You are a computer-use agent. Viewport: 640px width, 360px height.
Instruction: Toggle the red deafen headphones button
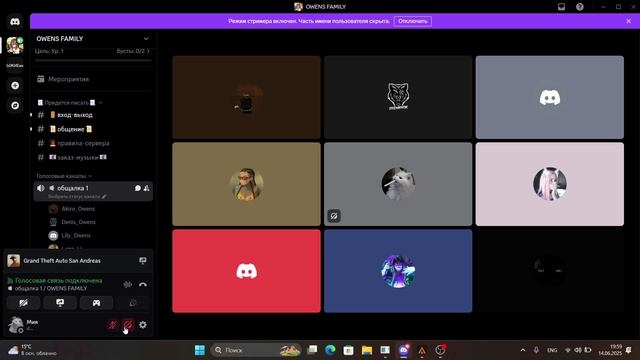pyautogui.click(x=128, y=325)
